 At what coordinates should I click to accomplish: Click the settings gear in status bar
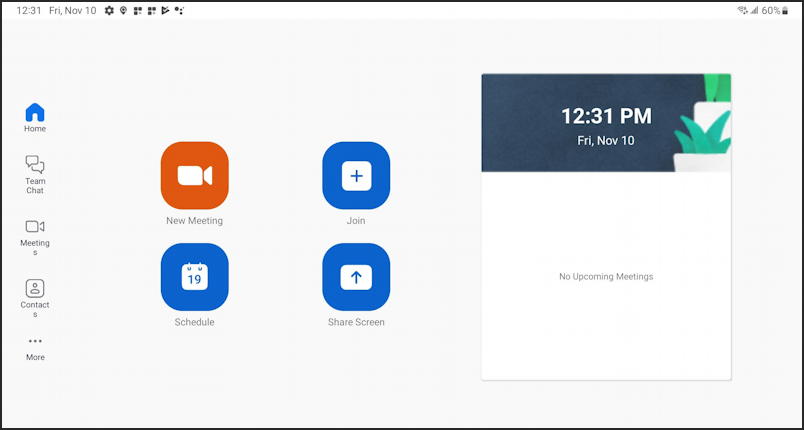point(109,10)
